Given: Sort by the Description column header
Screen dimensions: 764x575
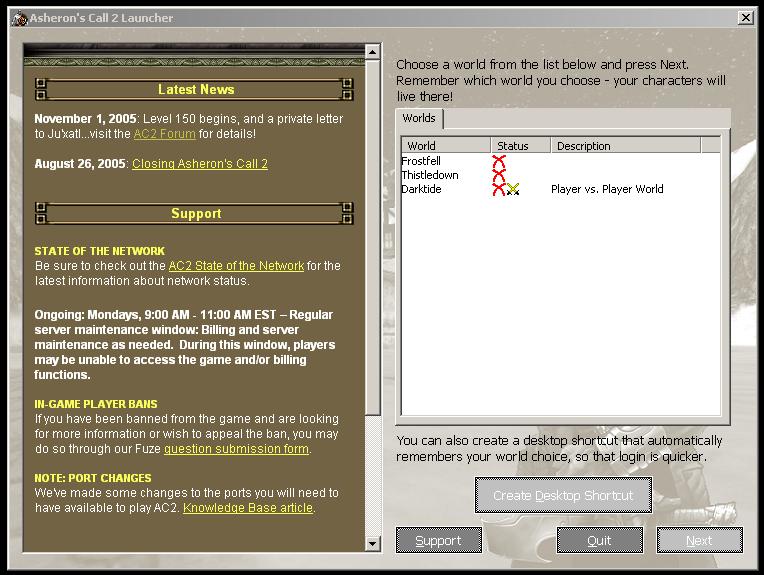Looking at the screenshot, I should coord(626,146).
